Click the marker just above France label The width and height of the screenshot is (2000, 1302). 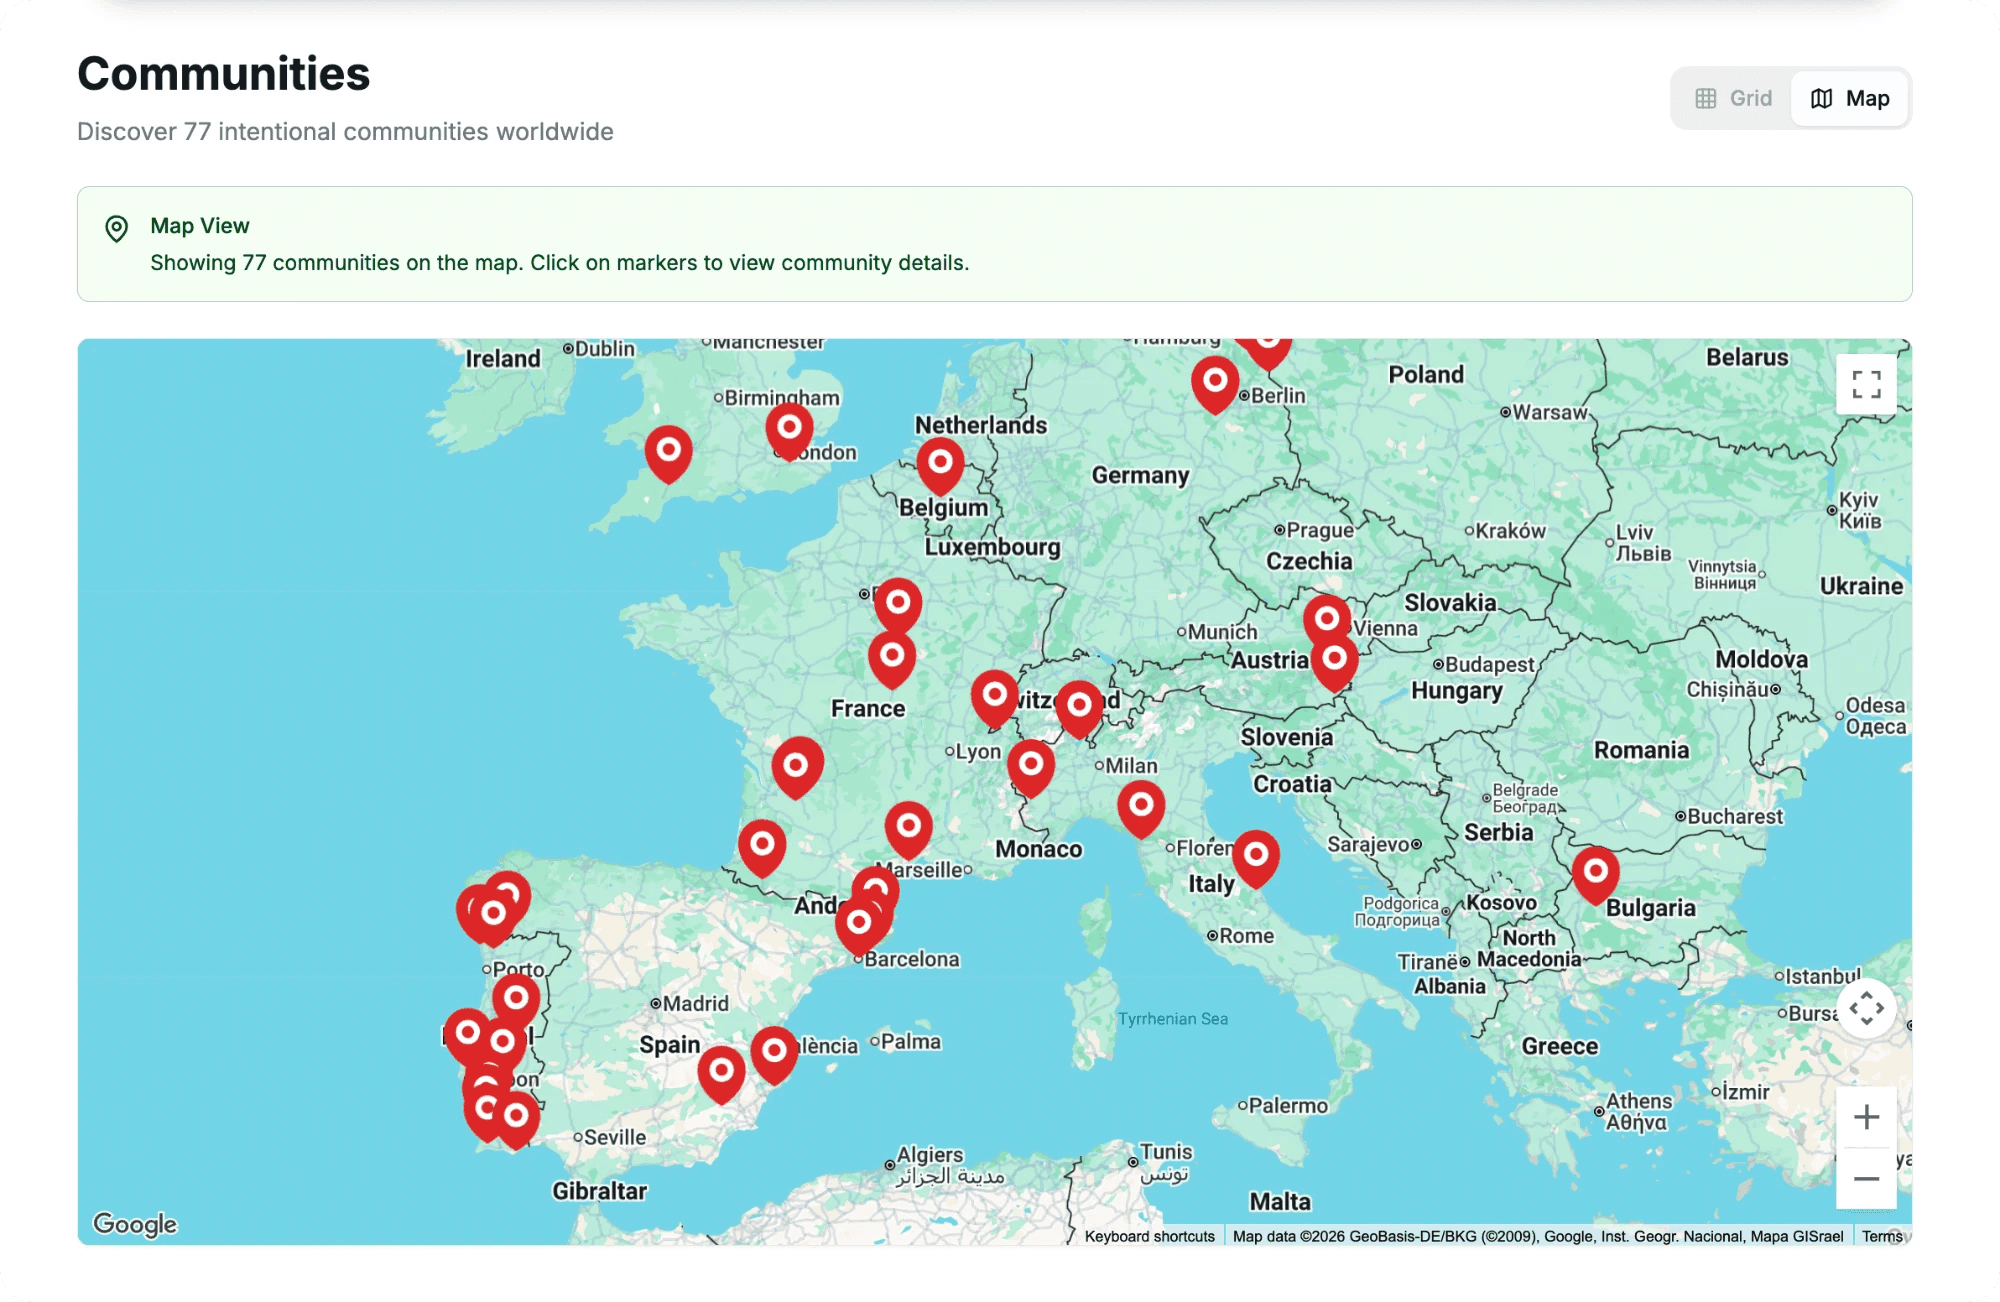click(x=892, y=660)
